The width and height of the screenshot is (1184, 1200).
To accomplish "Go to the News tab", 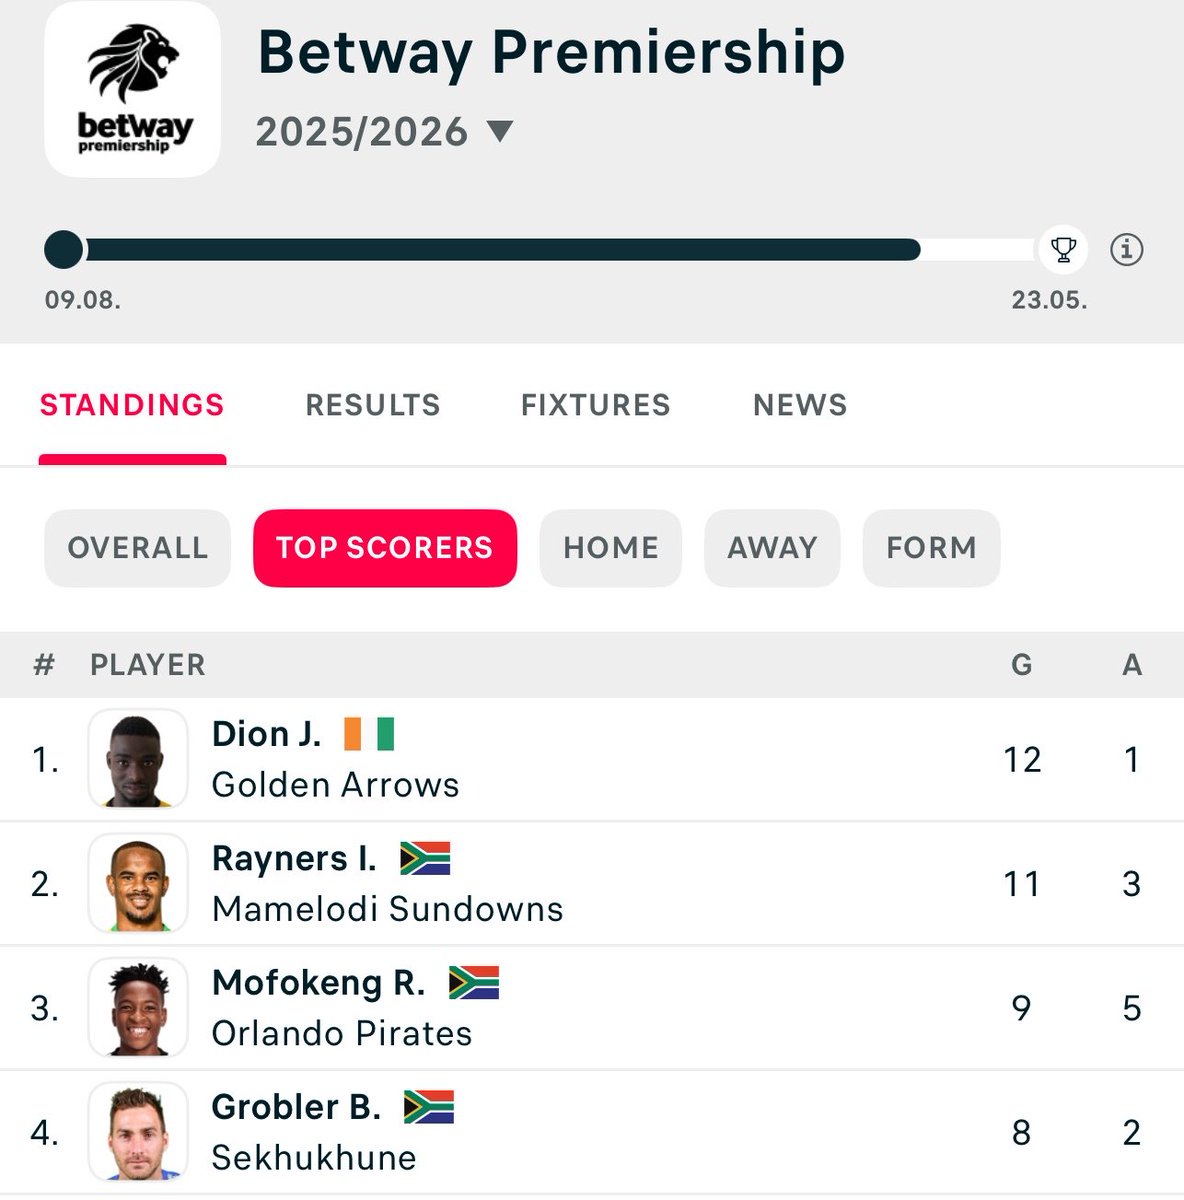I will (800, 405).
